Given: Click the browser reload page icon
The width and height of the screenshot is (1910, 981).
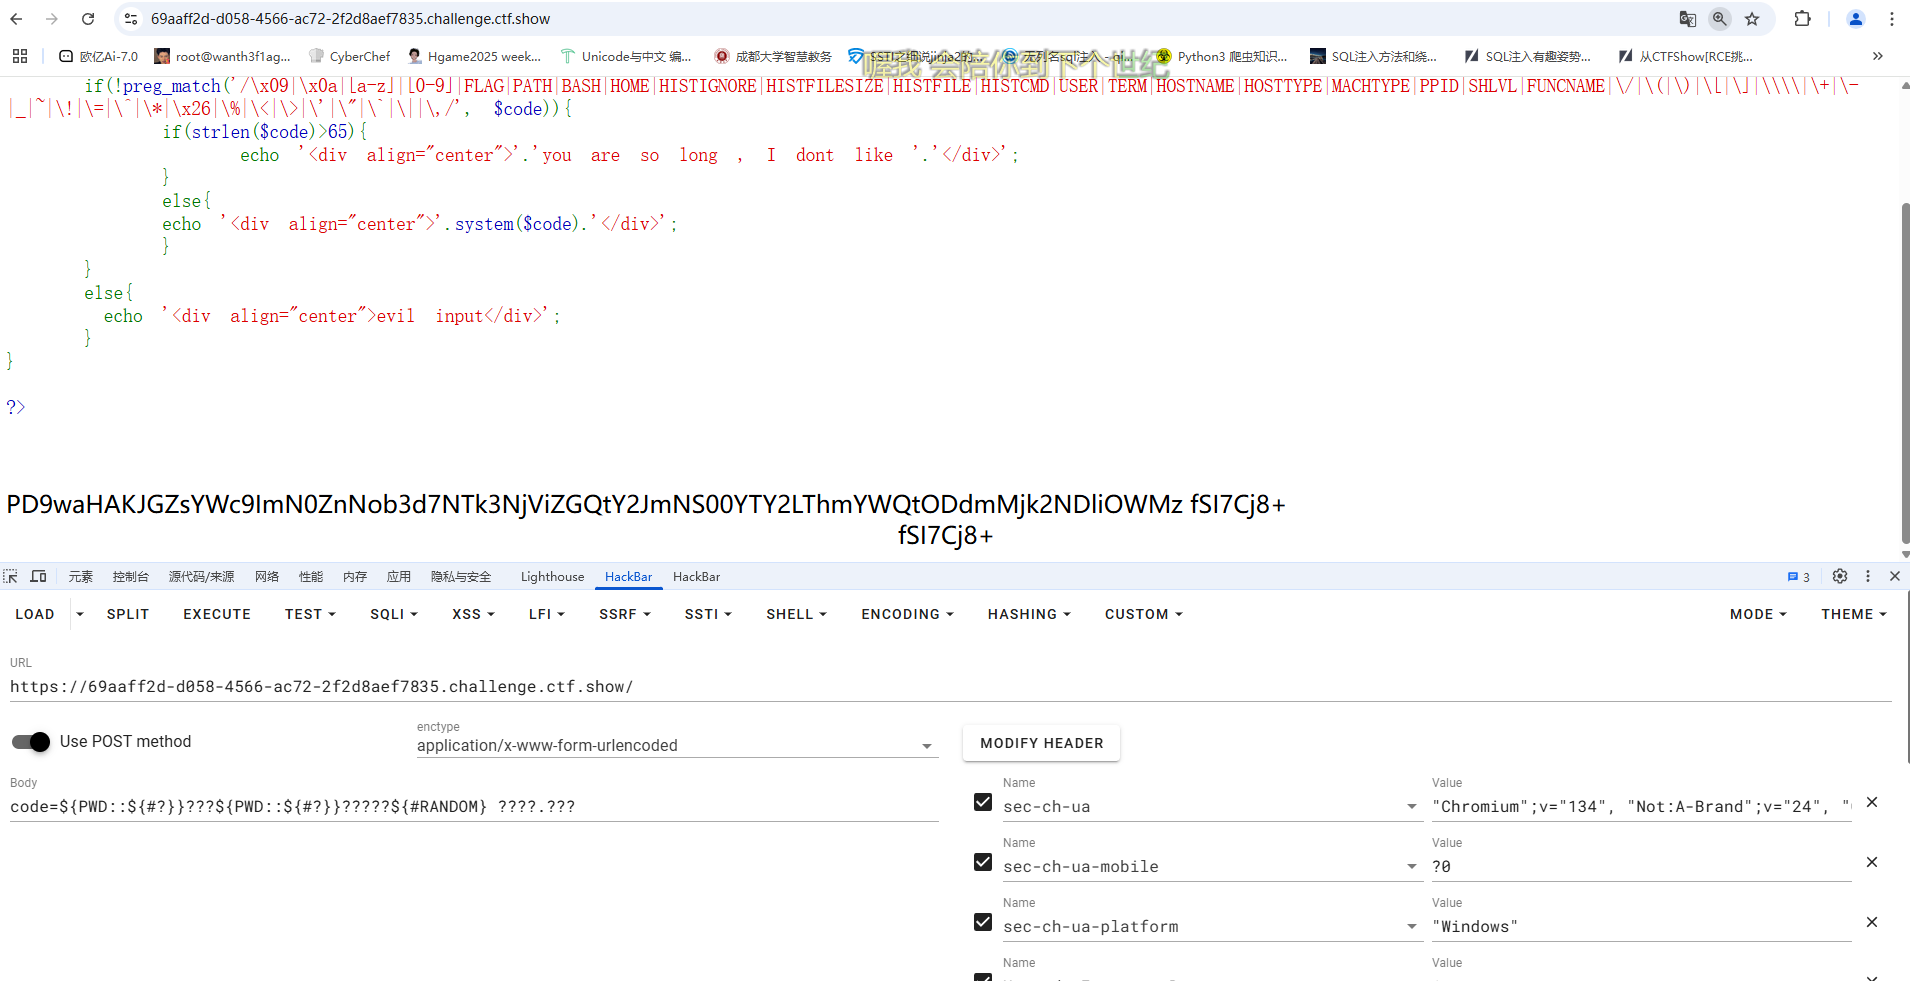Looking at the screenshot, I should (88, 19).
